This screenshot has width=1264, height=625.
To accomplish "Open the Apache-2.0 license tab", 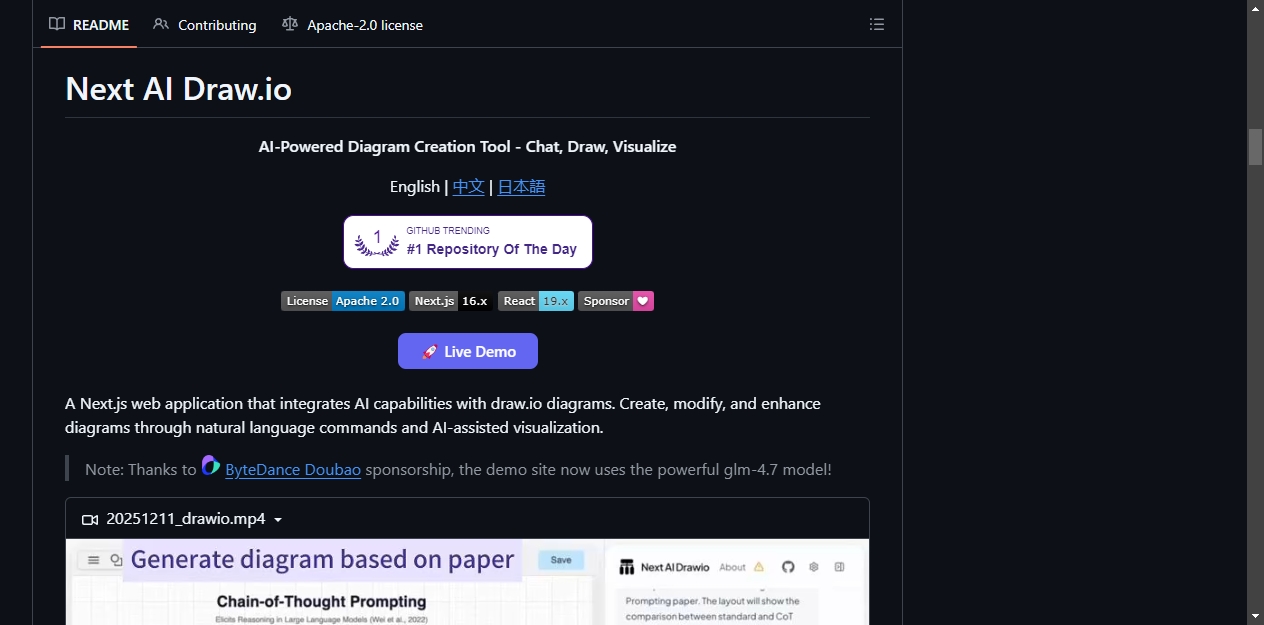I will coord(352,25).
